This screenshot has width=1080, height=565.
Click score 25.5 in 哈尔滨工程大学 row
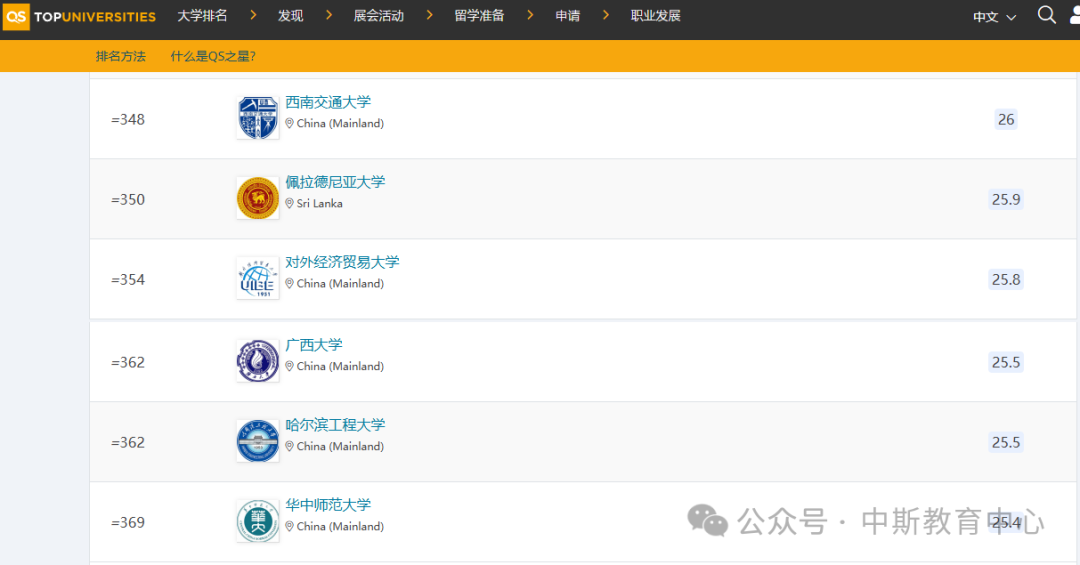tap(1006, 442)
